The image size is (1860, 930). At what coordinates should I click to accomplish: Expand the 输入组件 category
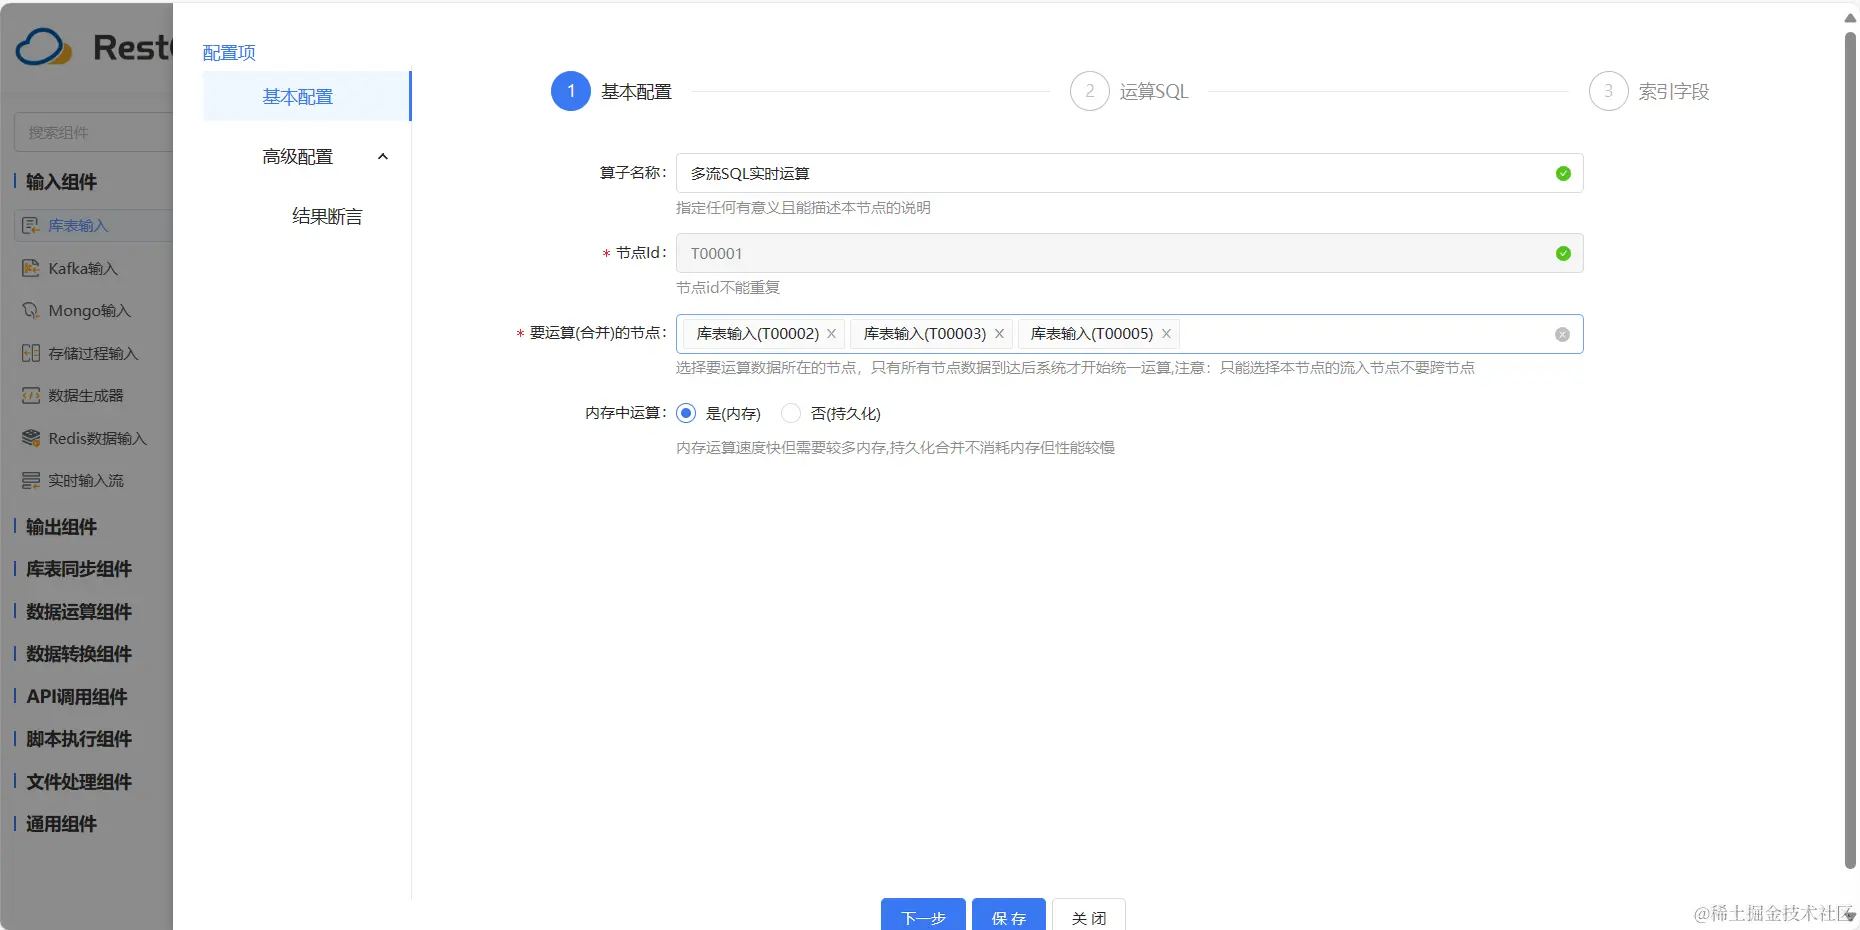pyautogui.click(x=61, y=182)
